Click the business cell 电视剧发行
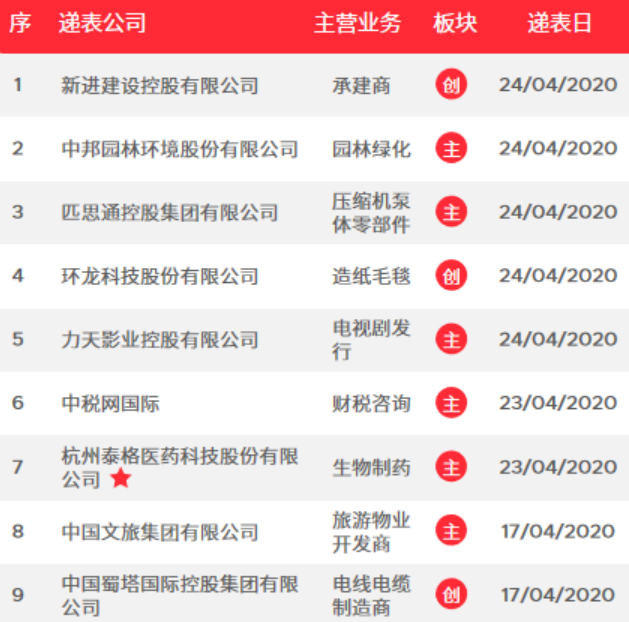The height and width of the screenshot is (622, 629). pos(371,340)
